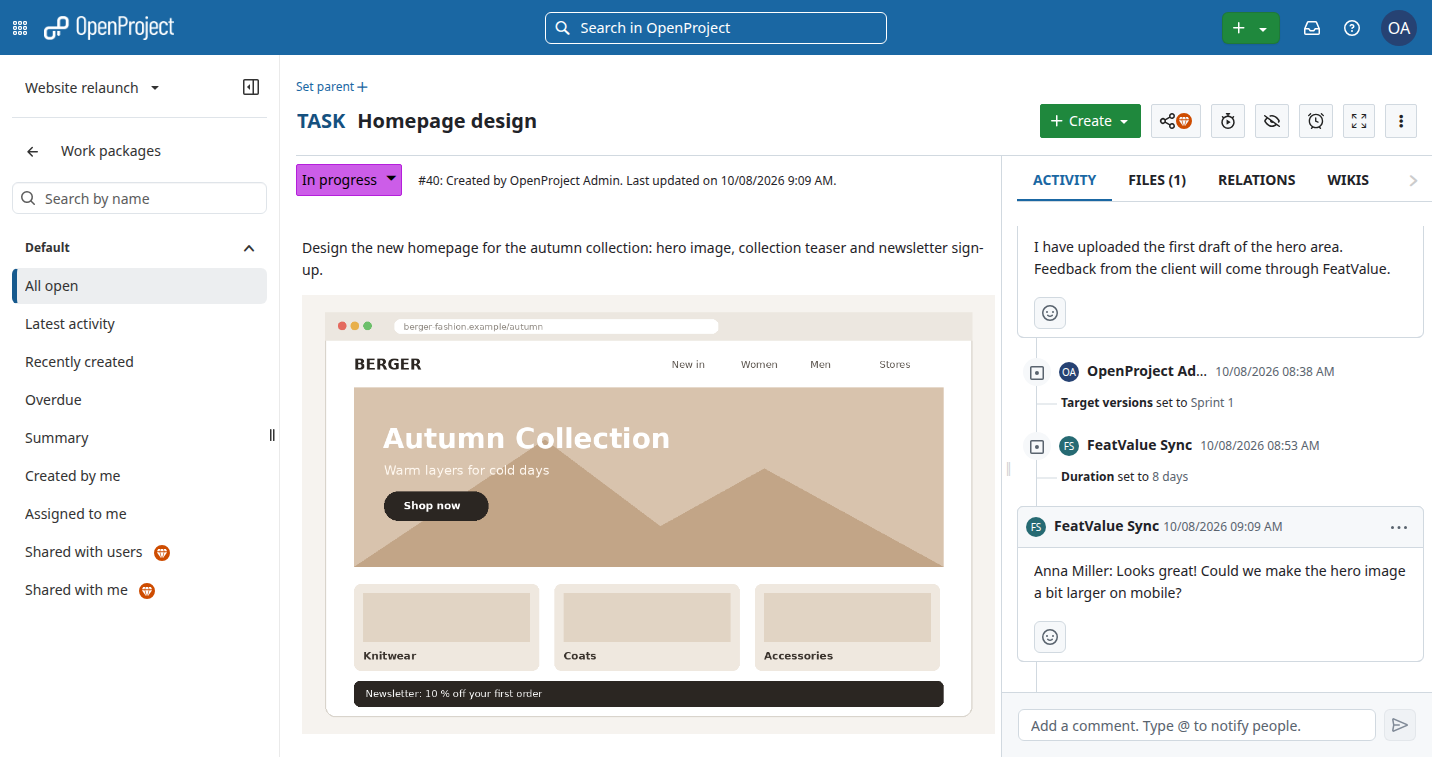The height and width of the screenshot is (757, 1432).
Task: Click the OpenProject logo
Action: point(109,28)
